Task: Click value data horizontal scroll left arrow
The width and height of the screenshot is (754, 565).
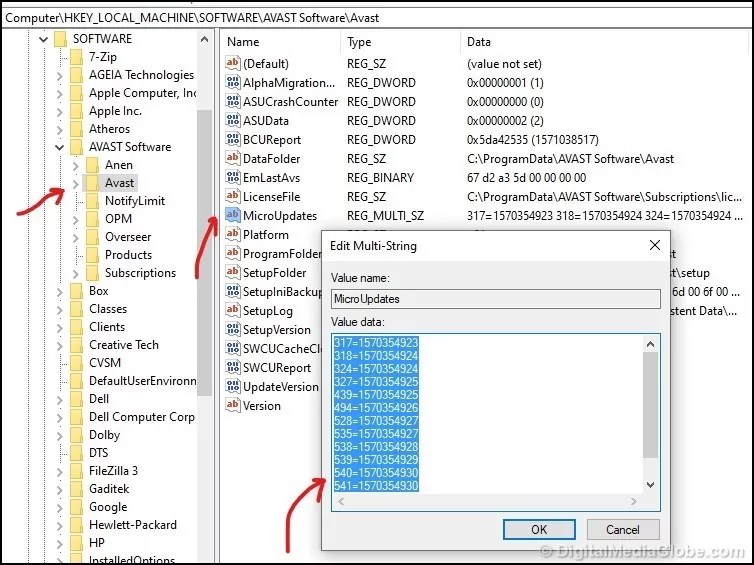Action: point(341,502)
